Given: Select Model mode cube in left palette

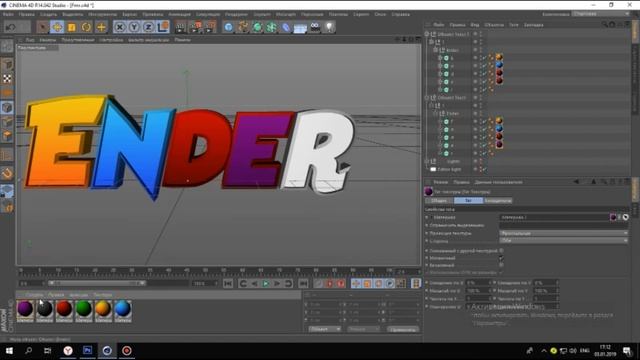Looking at the screenshot, I should pos(7,64).
